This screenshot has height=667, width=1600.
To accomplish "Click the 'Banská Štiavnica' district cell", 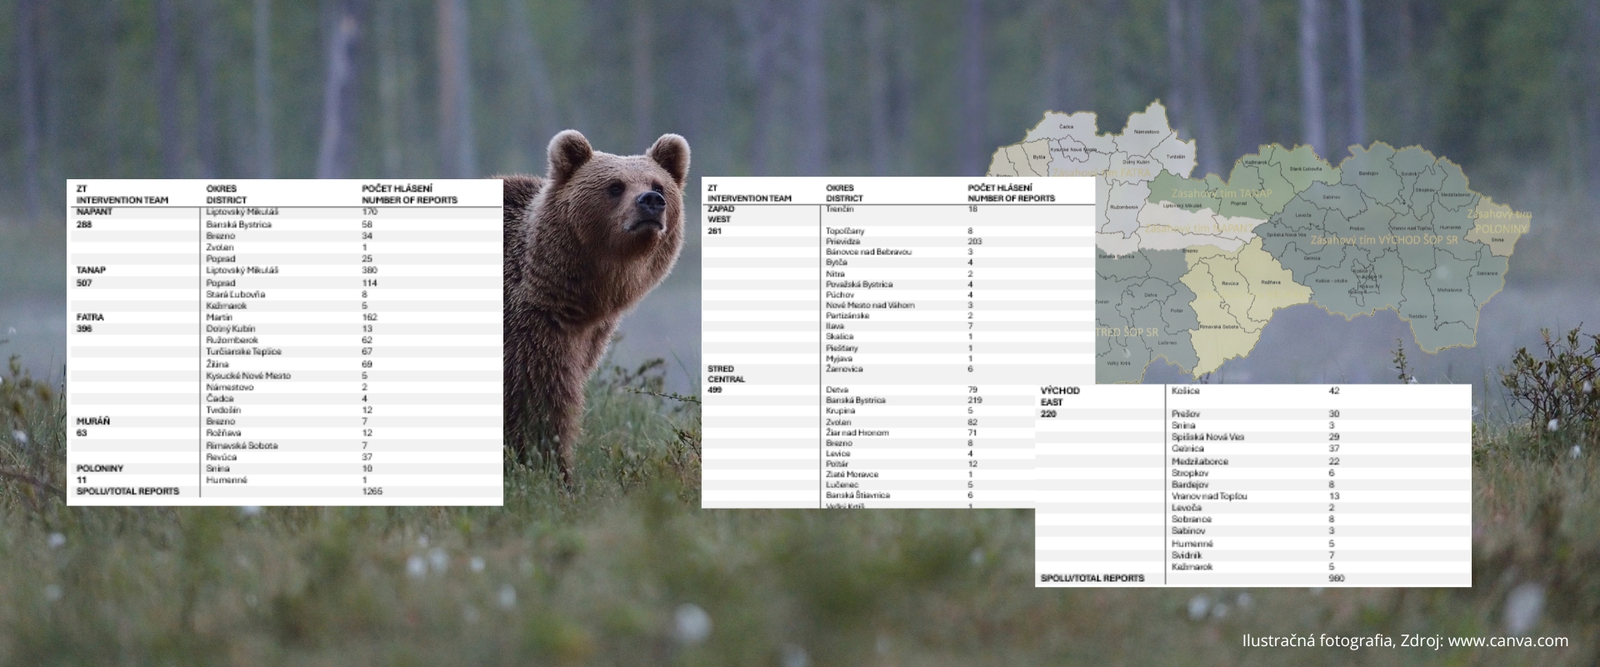I will click(857, 495).
